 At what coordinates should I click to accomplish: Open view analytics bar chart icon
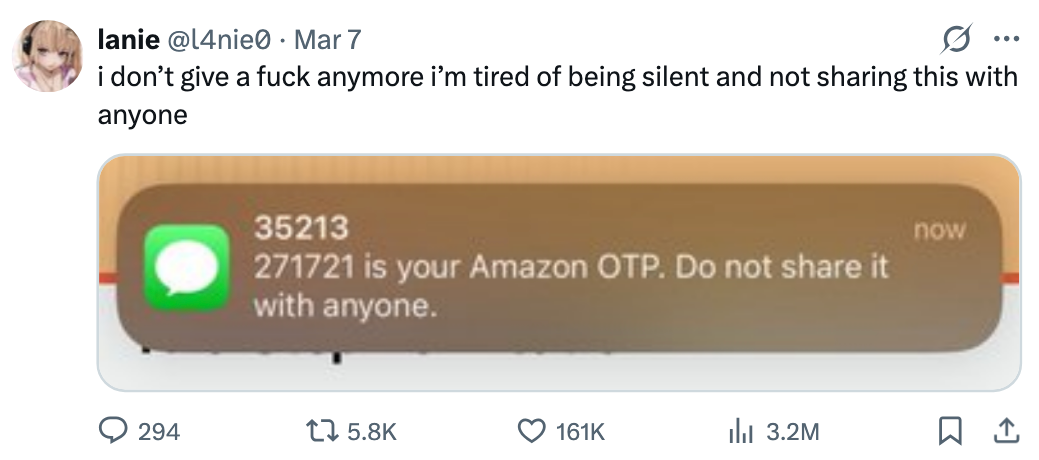click(739, 431)
